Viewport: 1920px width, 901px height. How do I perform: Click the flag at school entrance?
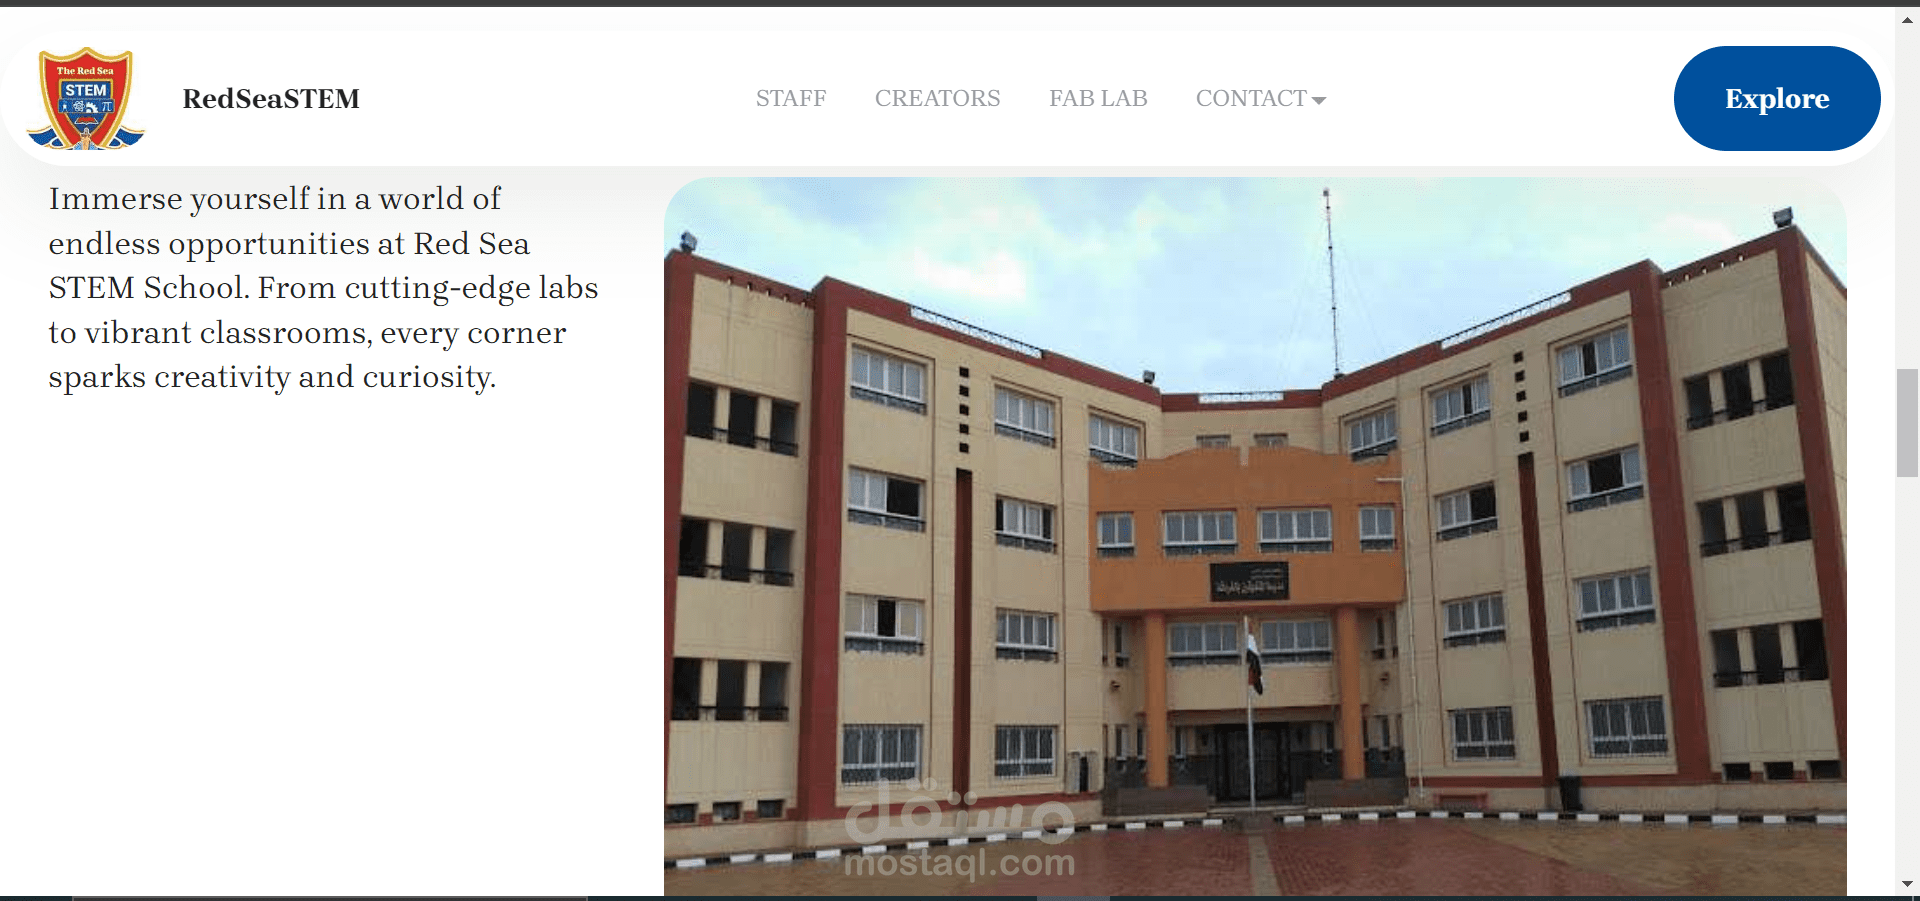[1253, 660]
